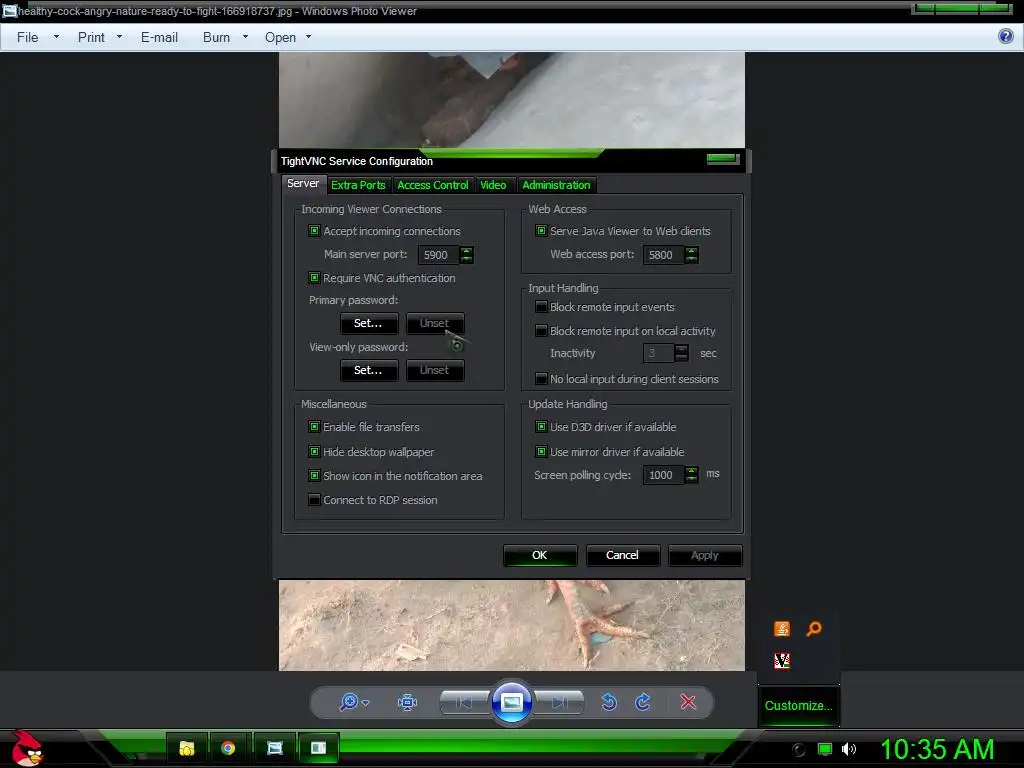Delete the photo with red X

688,702
